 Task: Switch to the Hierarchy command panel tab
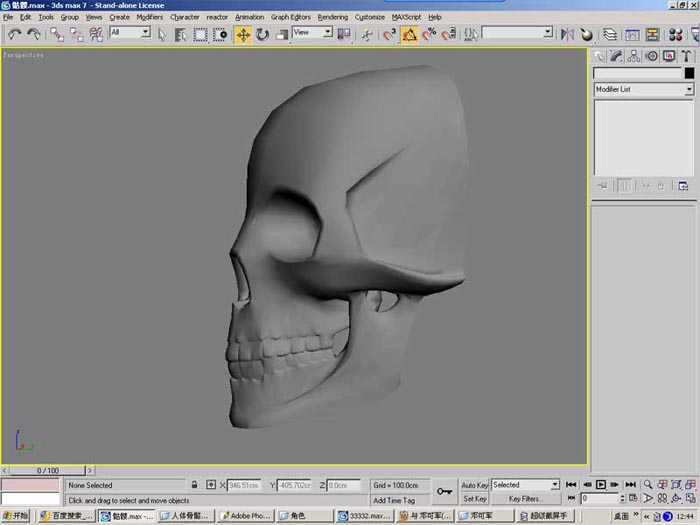pos(633,56)
